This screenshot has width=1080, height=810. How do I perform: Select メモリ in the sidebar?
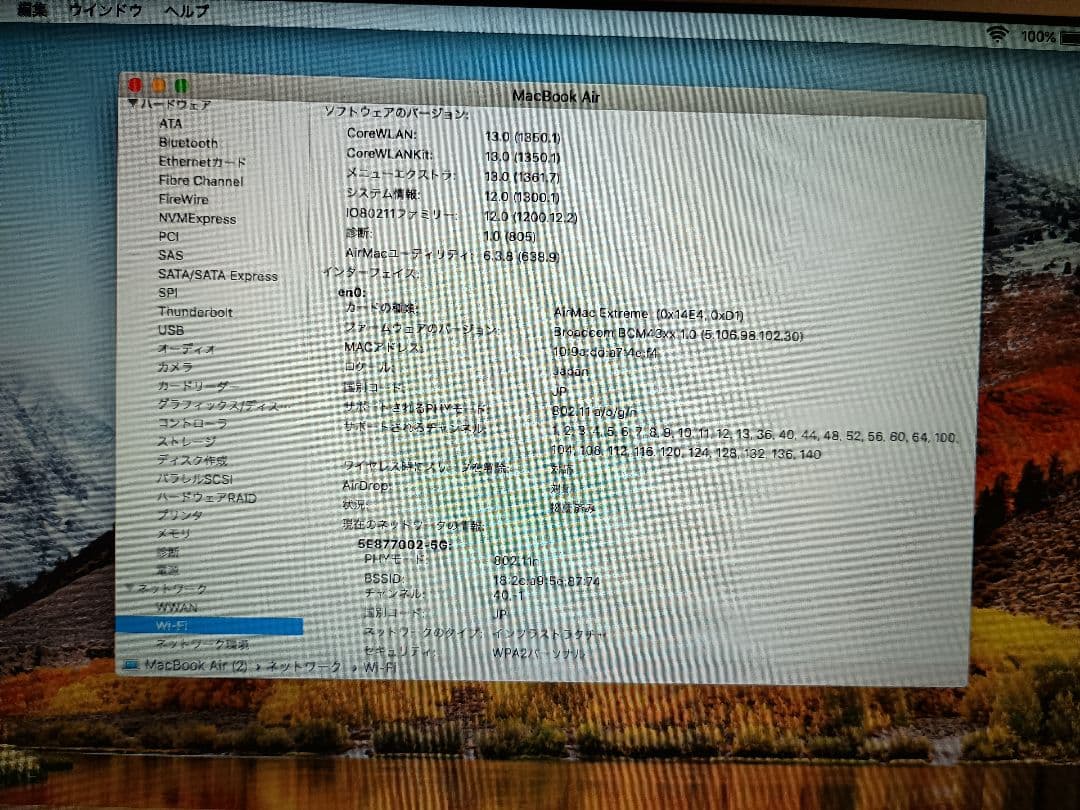(174, 534)
